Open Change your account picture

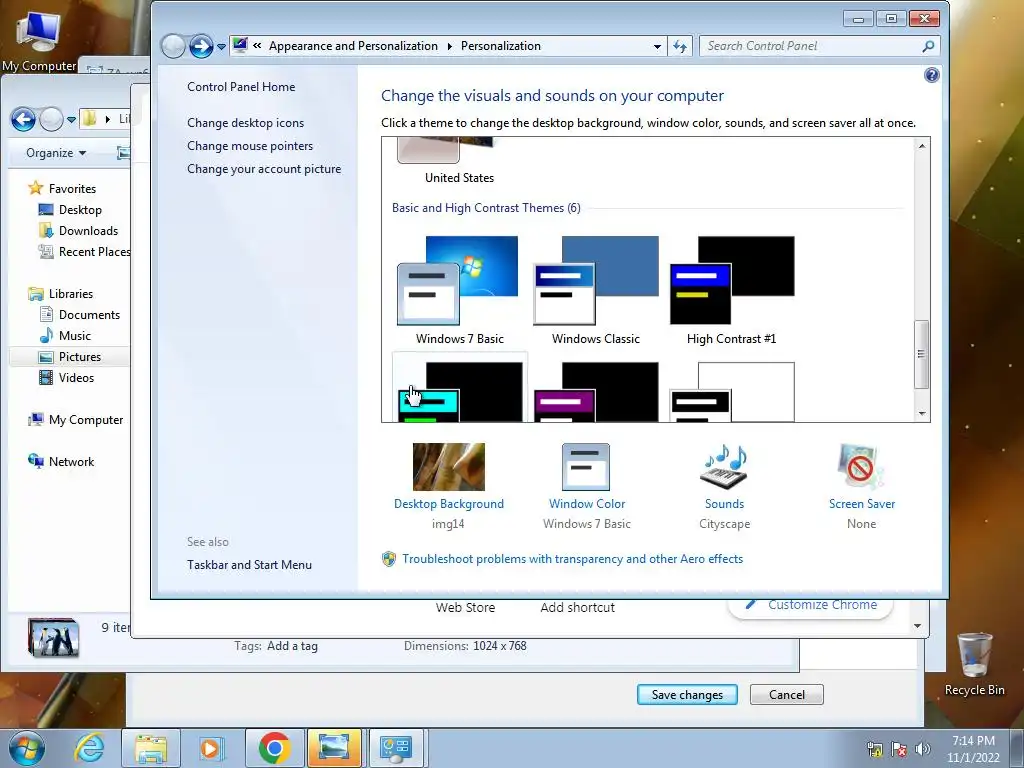pyautogui.click(x=264, y=168)
